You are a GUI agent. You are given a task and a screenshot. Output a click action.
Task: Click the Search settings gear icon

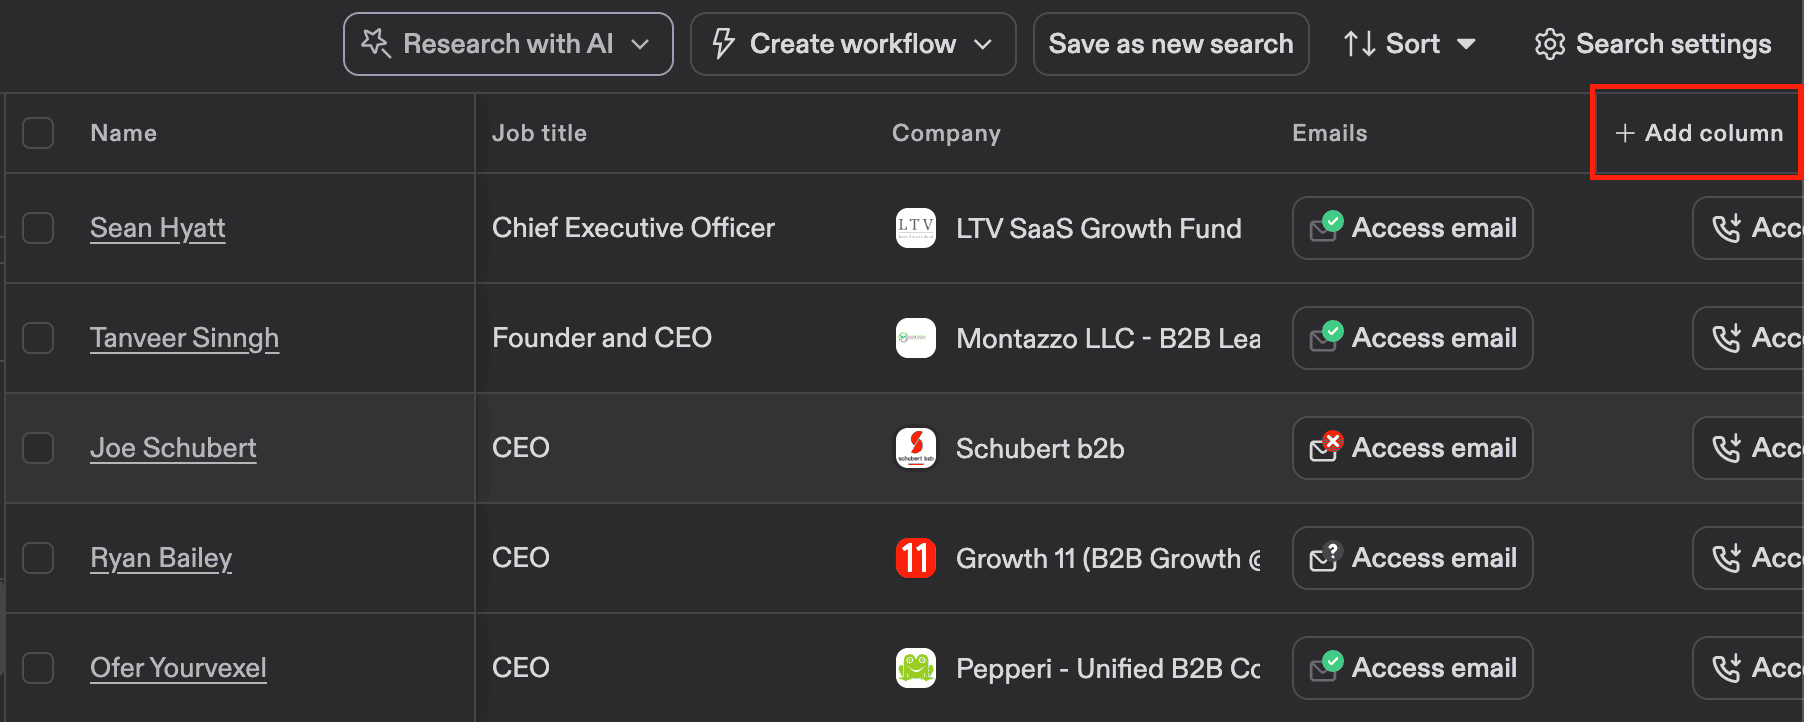click(x=1549, y=44)
